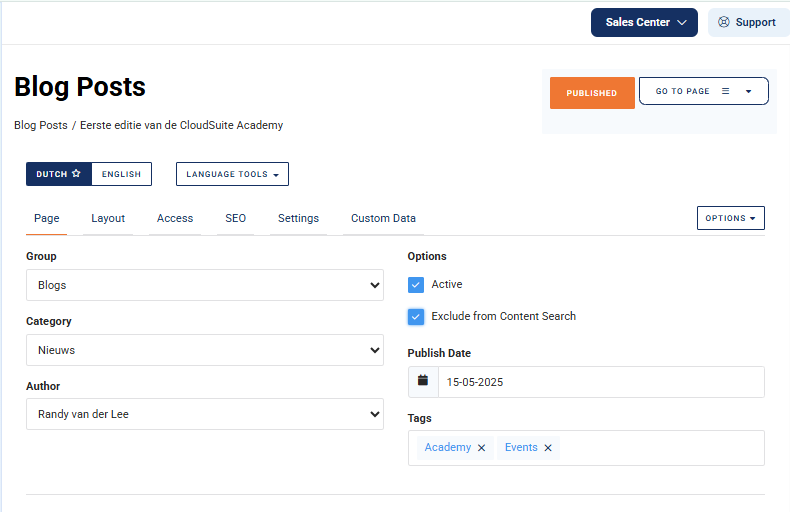Switch to the Page tab
The image size is (790, 512).
(46, 218)
